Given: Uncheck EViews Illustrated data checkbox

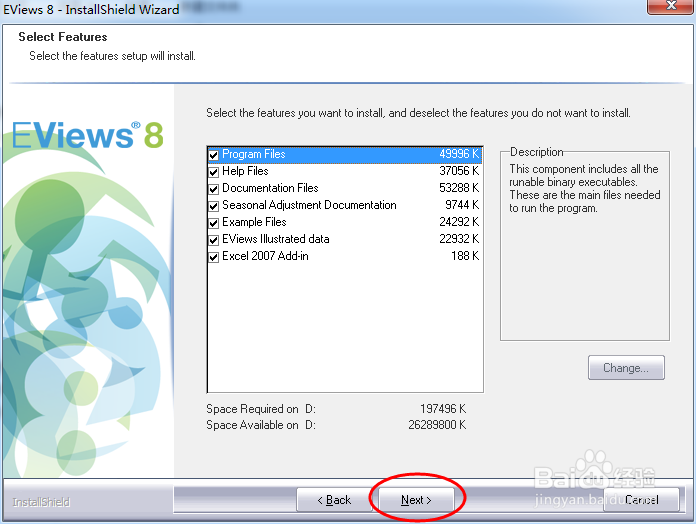Looking at the screenshot, I should [x=214, y=240].
